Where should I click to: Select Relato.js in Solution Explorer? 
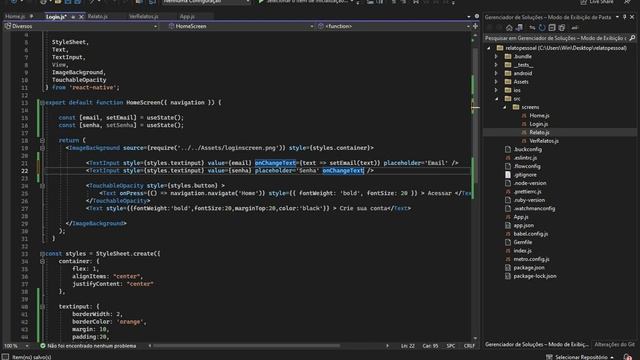(539, 132)
